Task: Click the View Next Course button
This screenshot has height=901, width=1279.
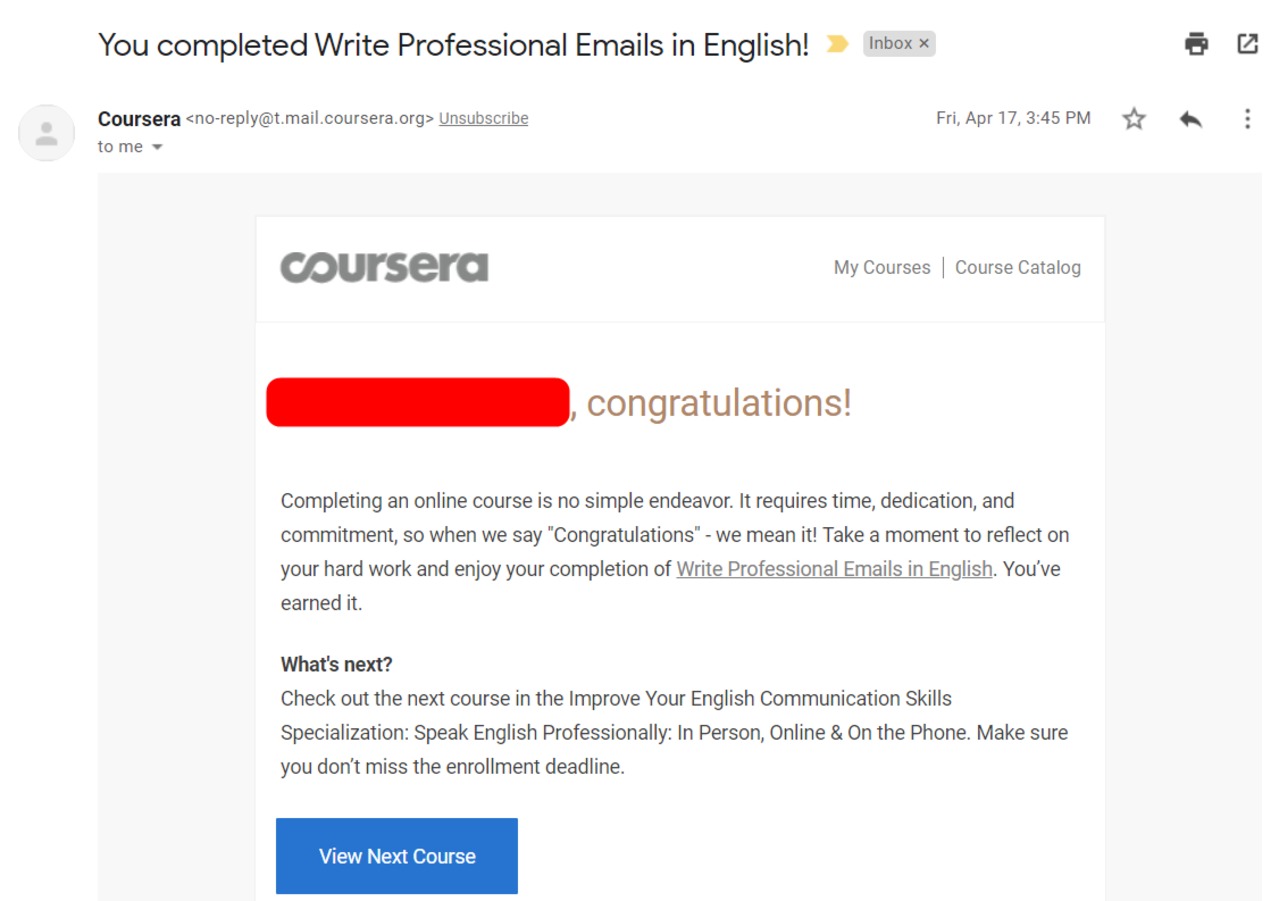Action: tap(397, 856)
